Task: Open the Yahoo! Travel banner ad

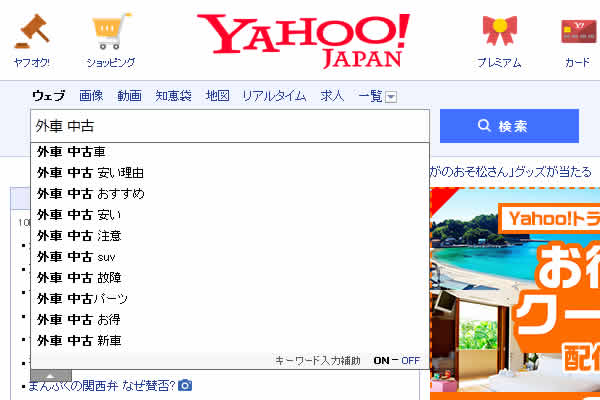Action: click(514, 280)
